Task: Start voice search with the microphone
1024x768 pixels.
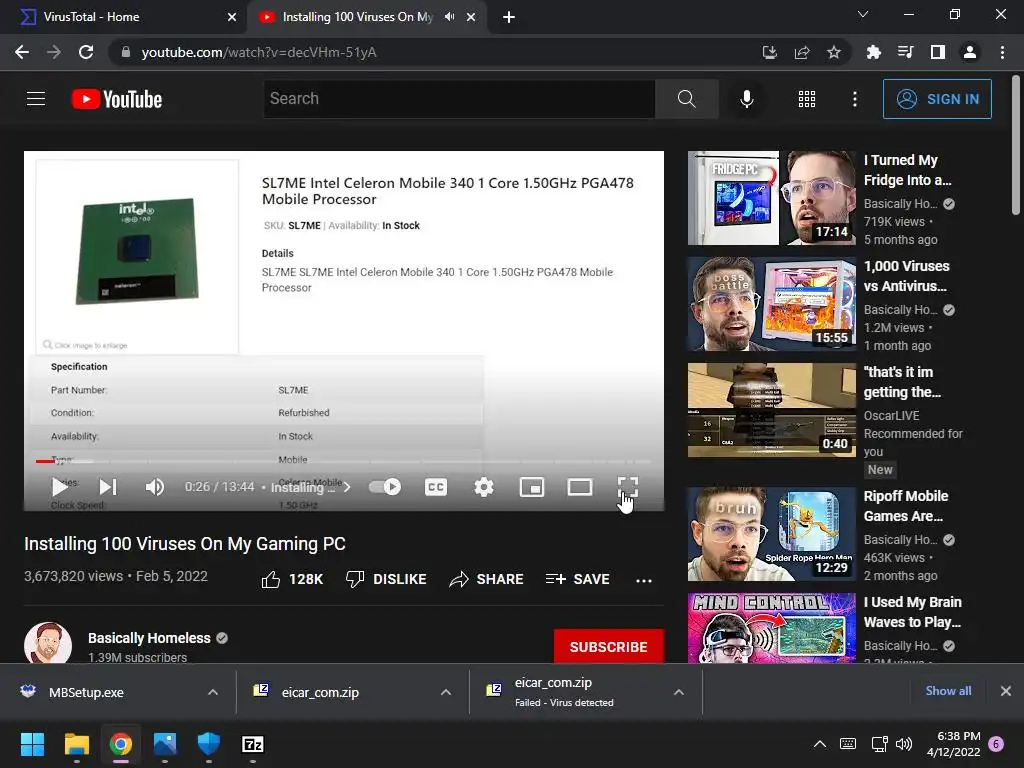Action: [x=746, y=99]
